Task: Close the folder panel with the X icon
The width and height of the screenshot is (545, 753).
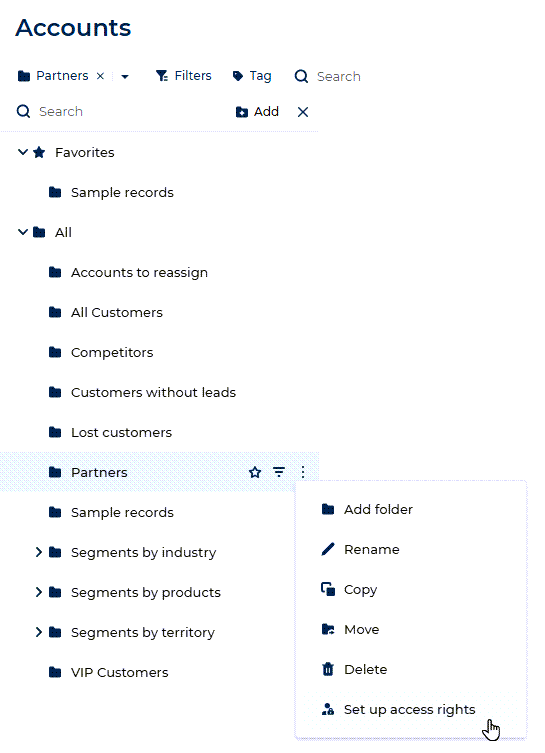Action: pyautogui.click(x=303, y=112)
